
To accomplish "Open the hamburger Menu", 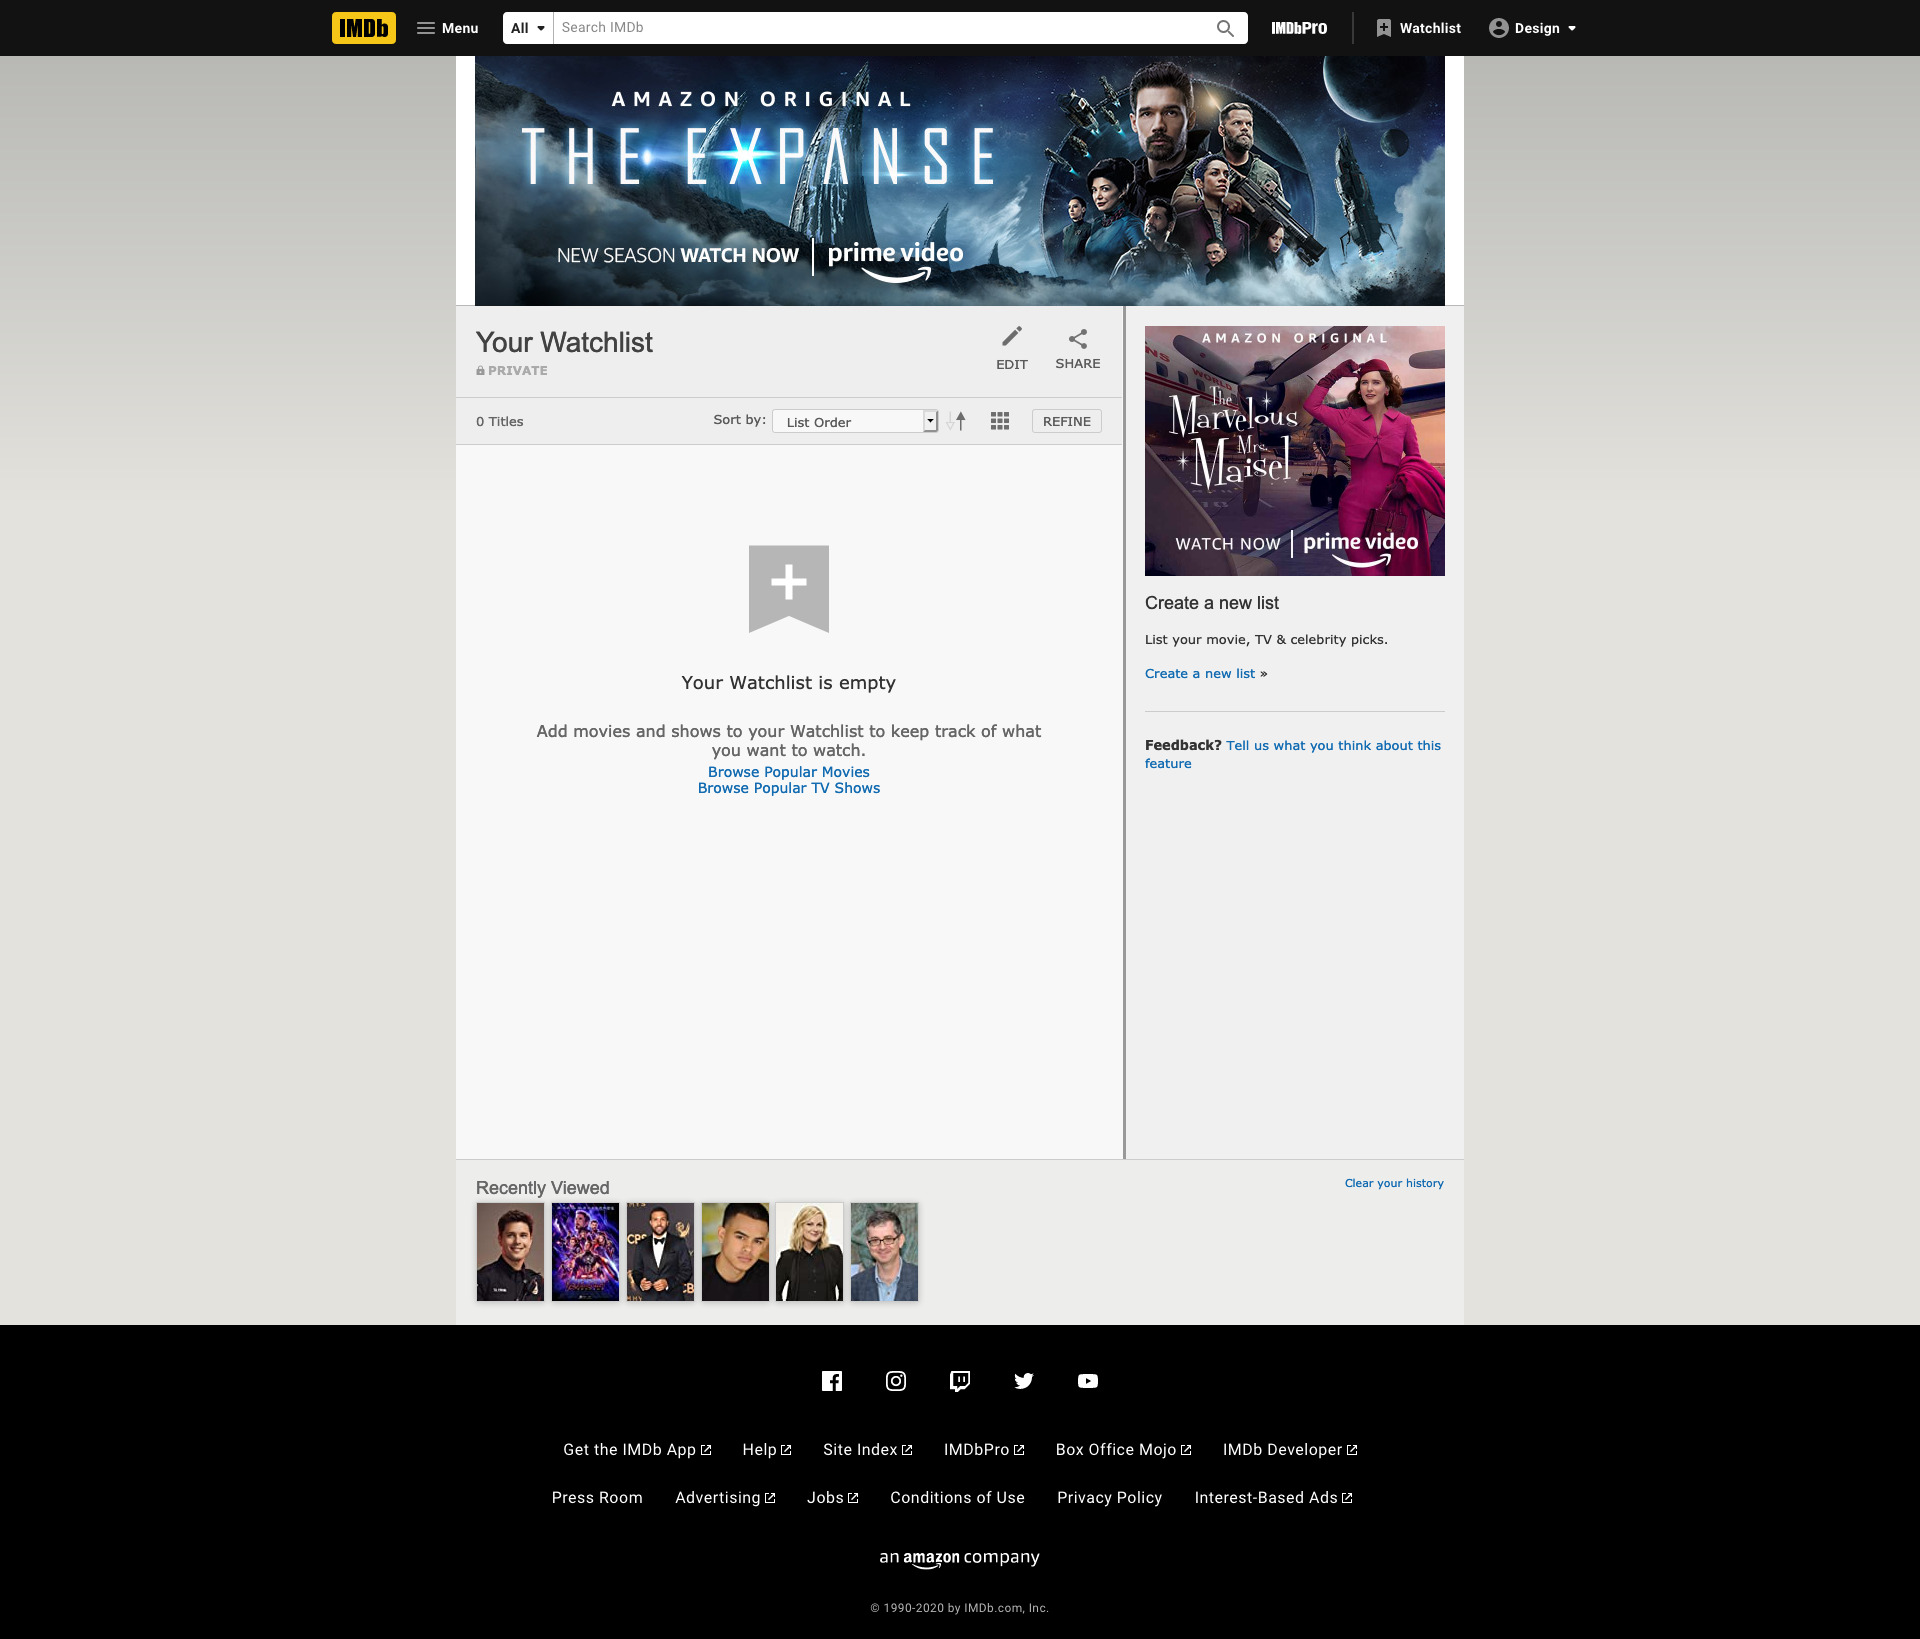I will point(447,28).
